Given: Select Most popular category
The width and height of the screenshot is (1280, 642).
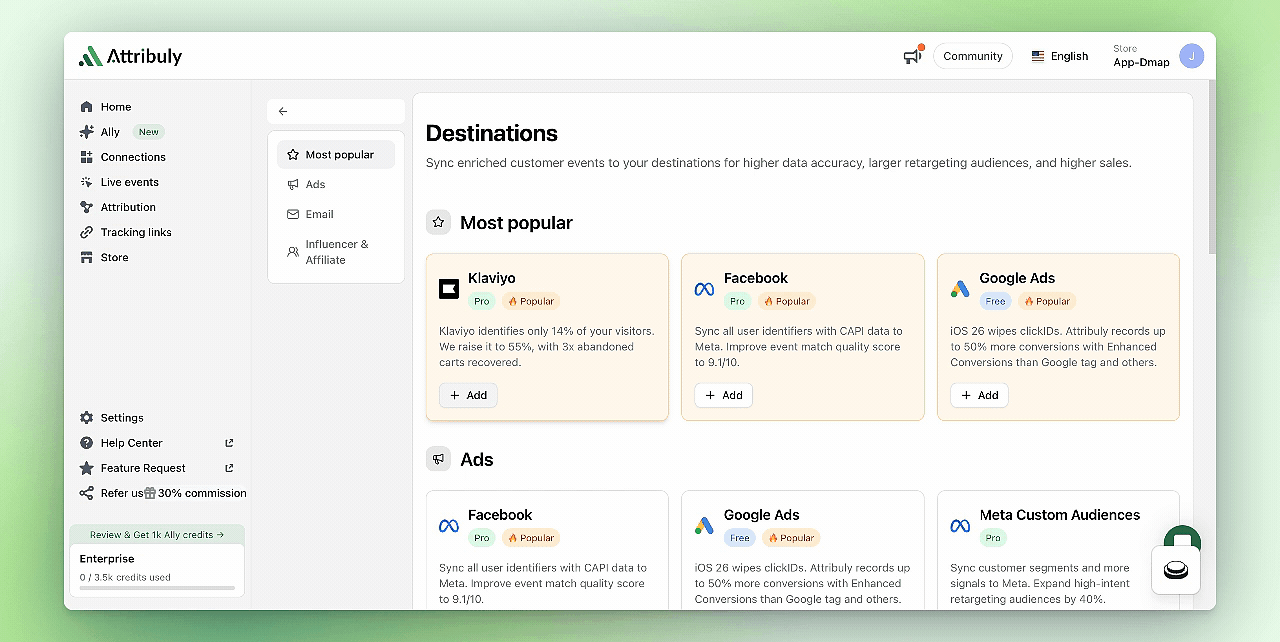Looking at the screenshot, I should (x=336, y=155).
